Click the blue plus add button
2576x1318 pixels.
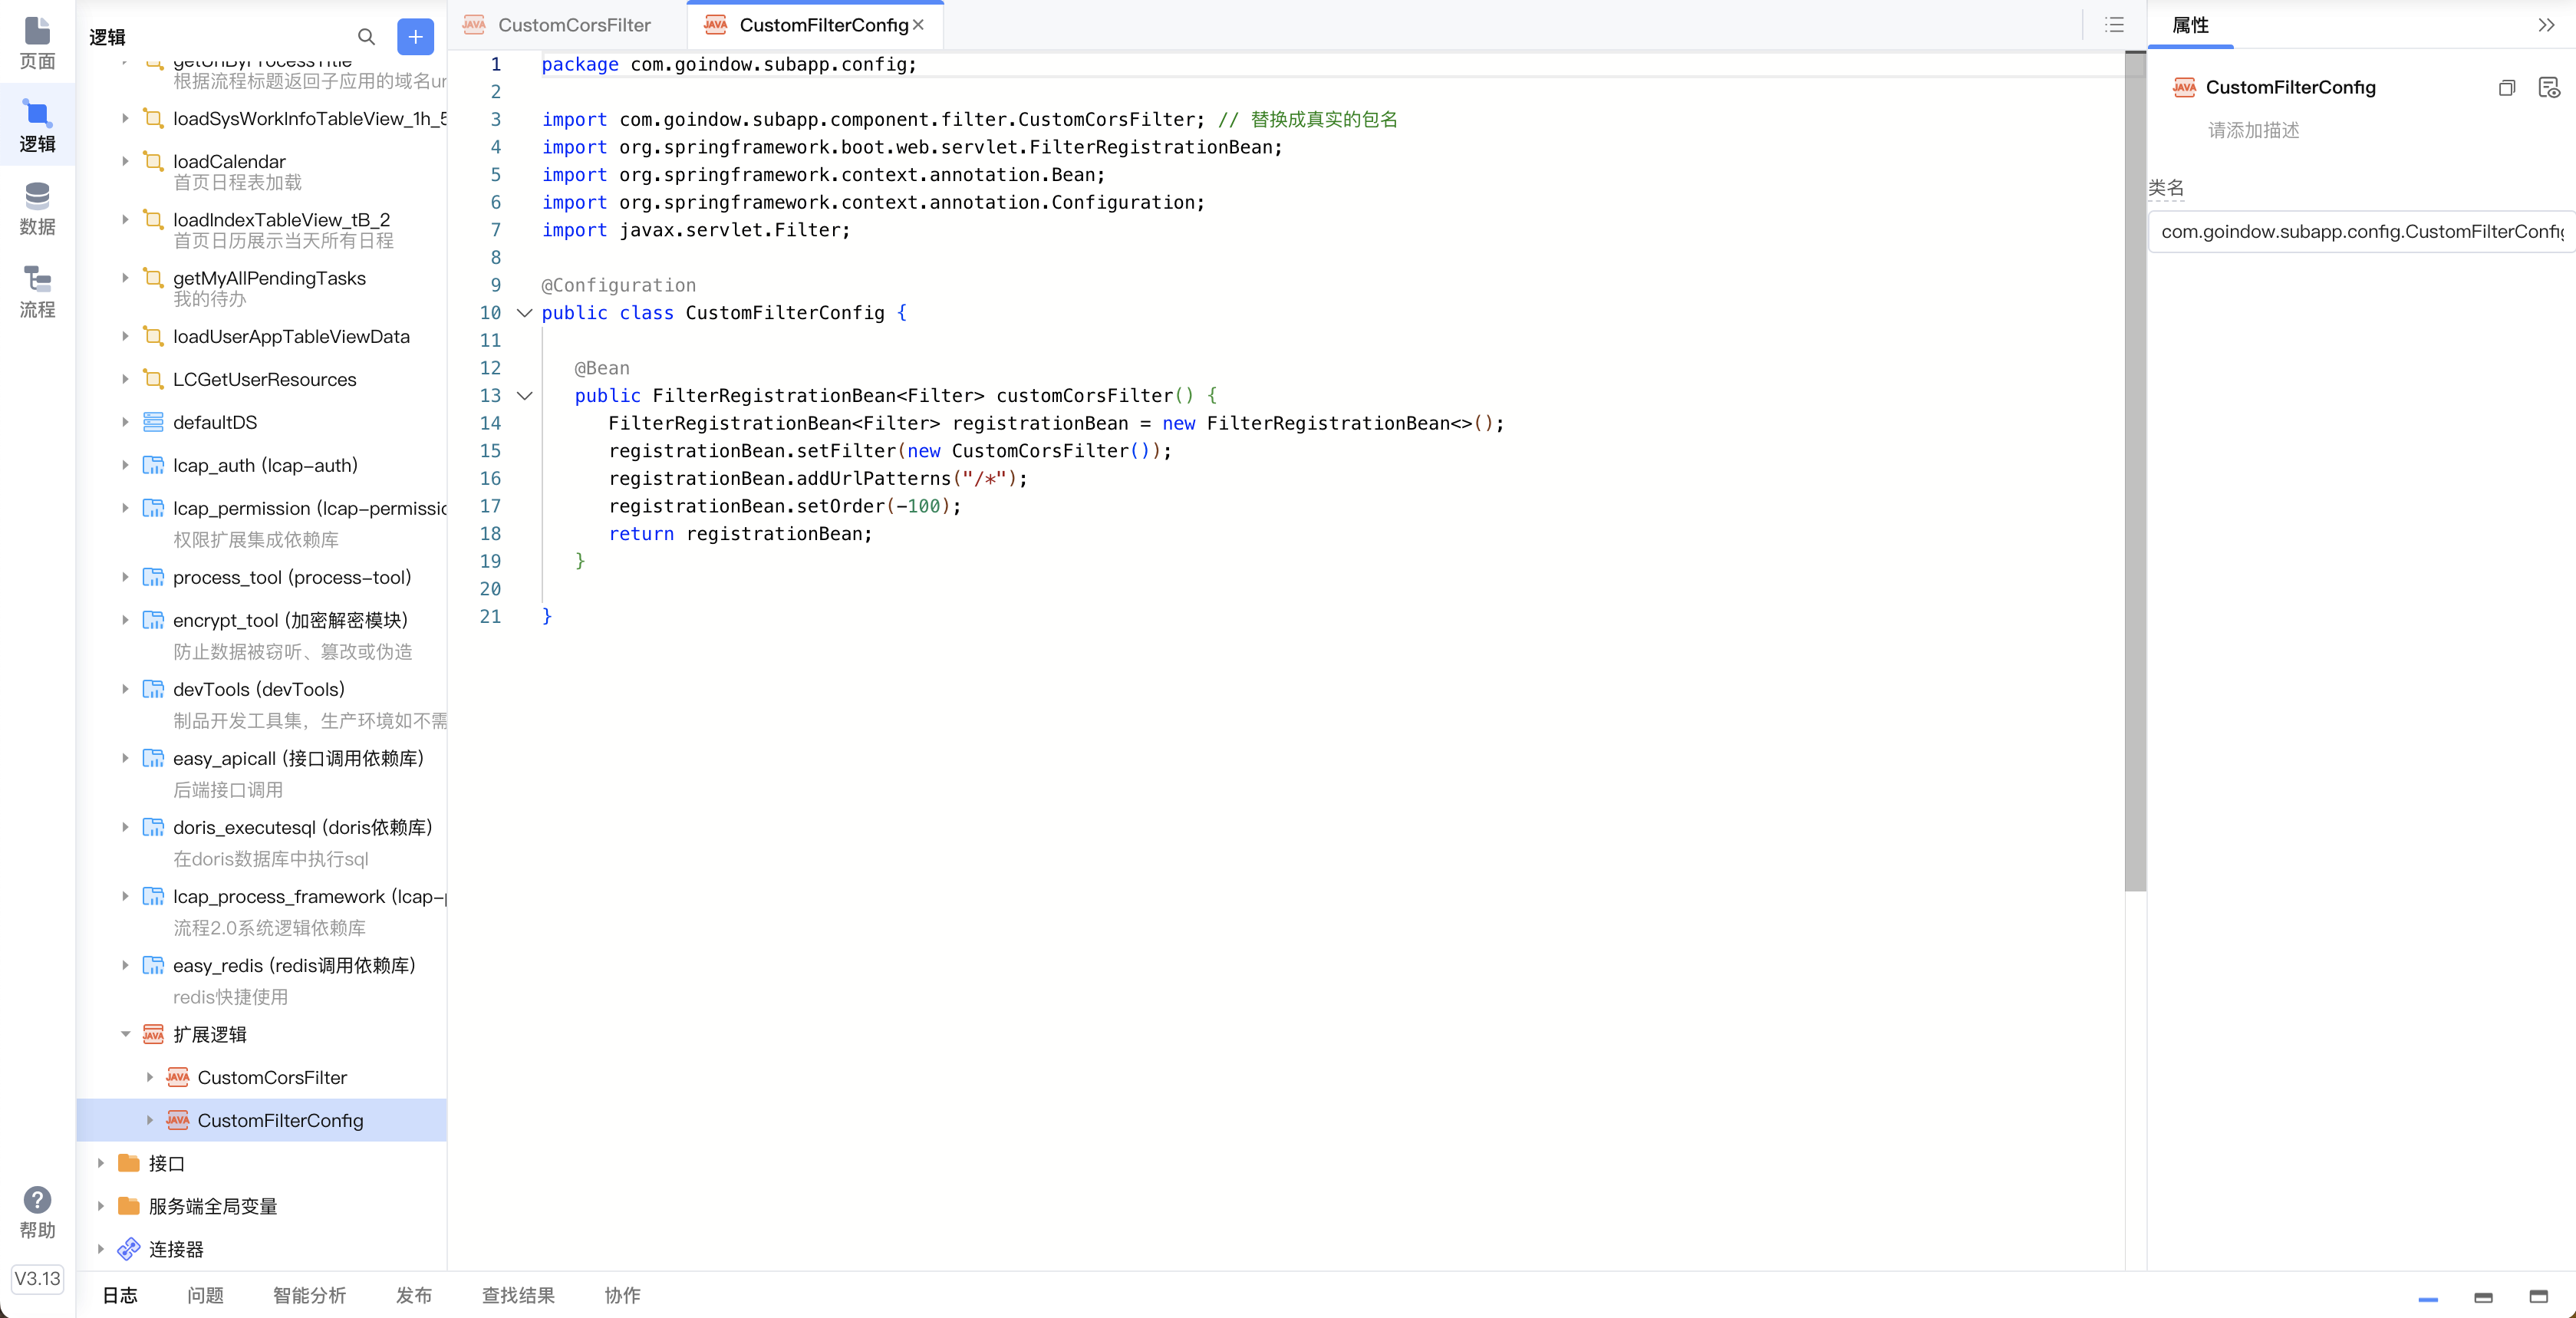point(415,37)
